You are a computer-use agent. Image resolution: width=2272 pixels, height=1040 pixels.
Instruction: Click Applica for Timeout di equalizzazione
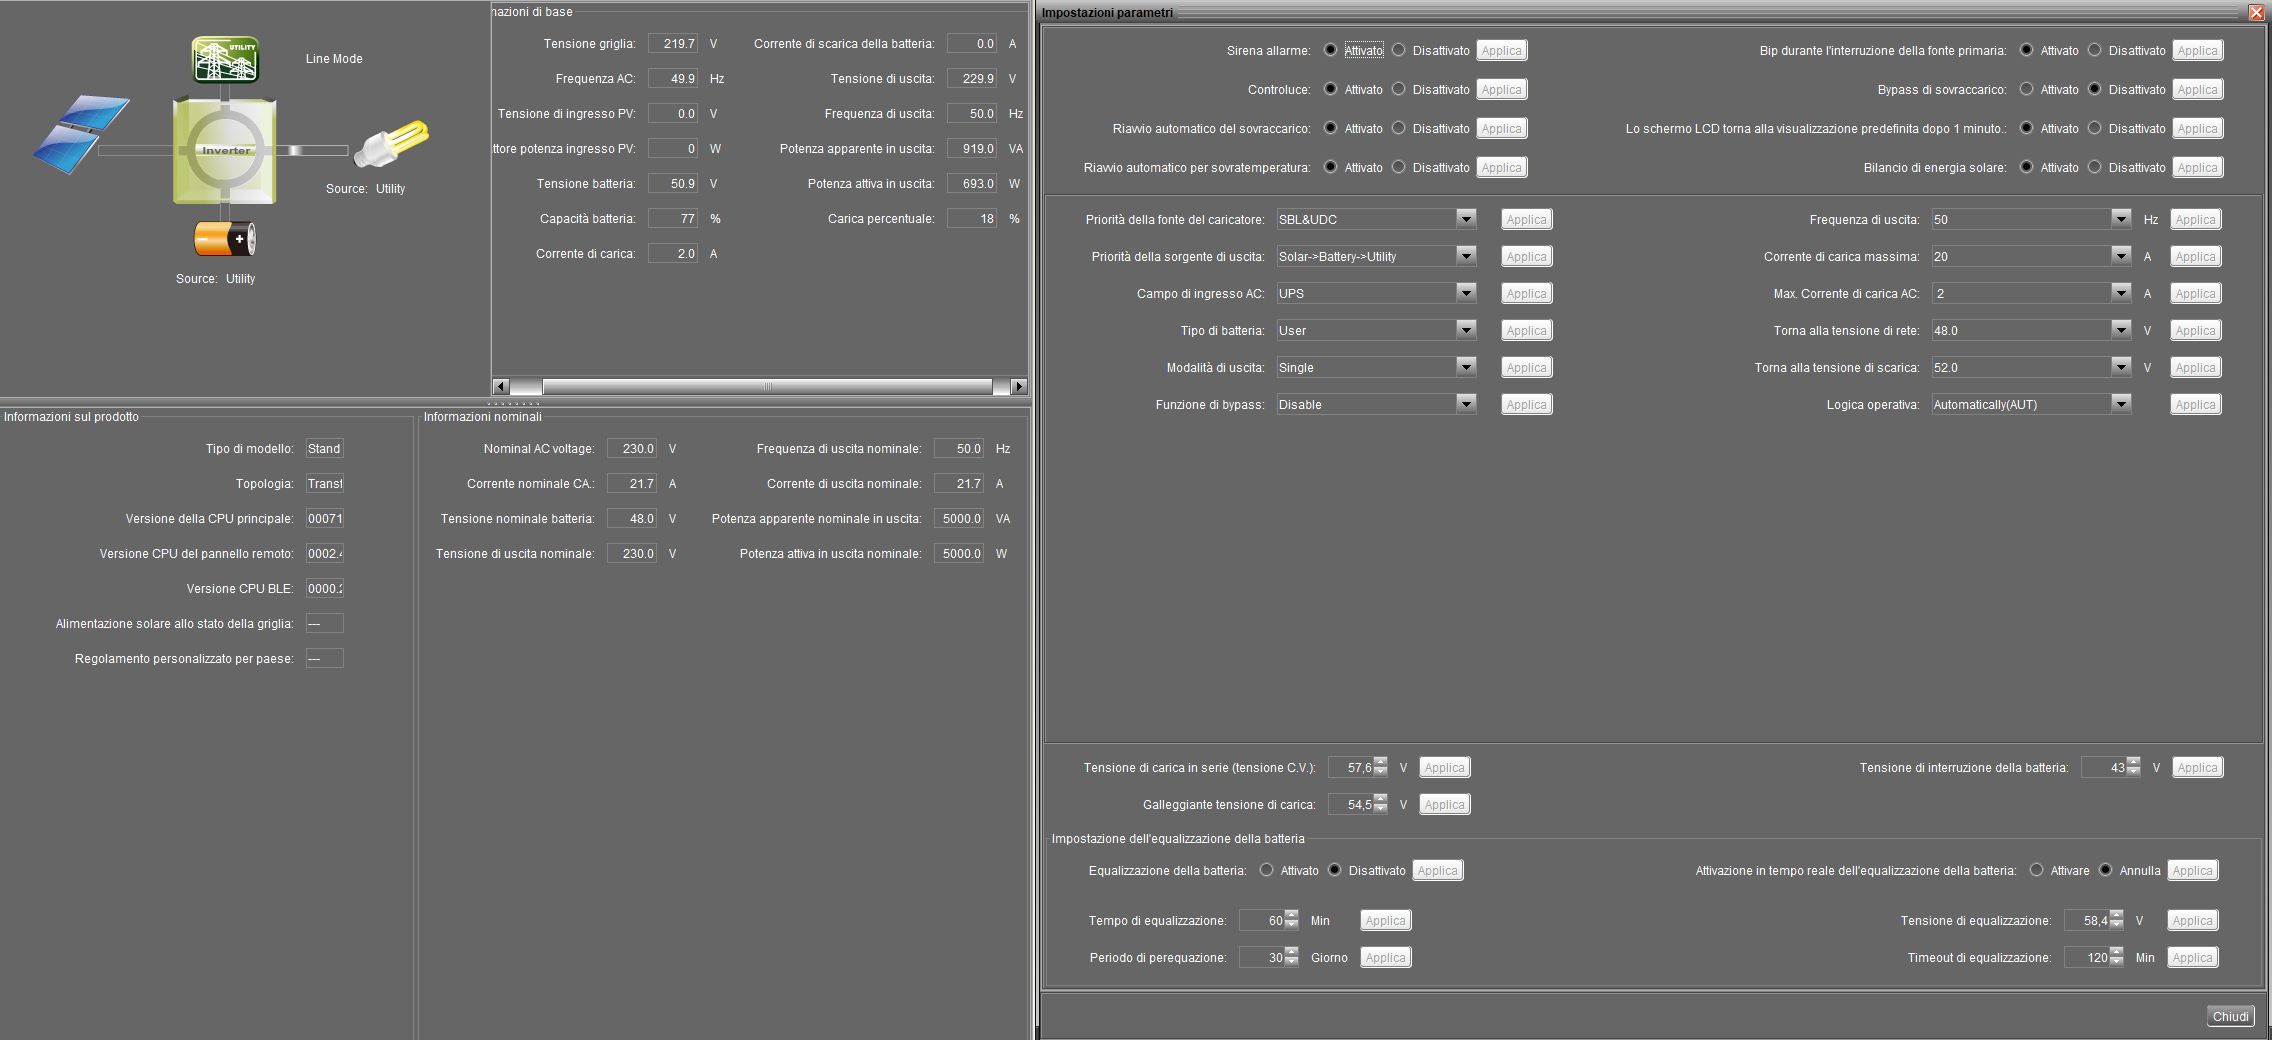pos(2192,957)
